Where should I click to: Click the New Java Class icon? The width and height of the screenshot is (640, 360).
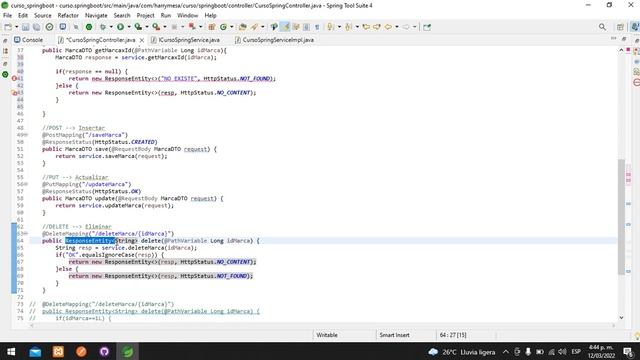click(x=223, y=27)
